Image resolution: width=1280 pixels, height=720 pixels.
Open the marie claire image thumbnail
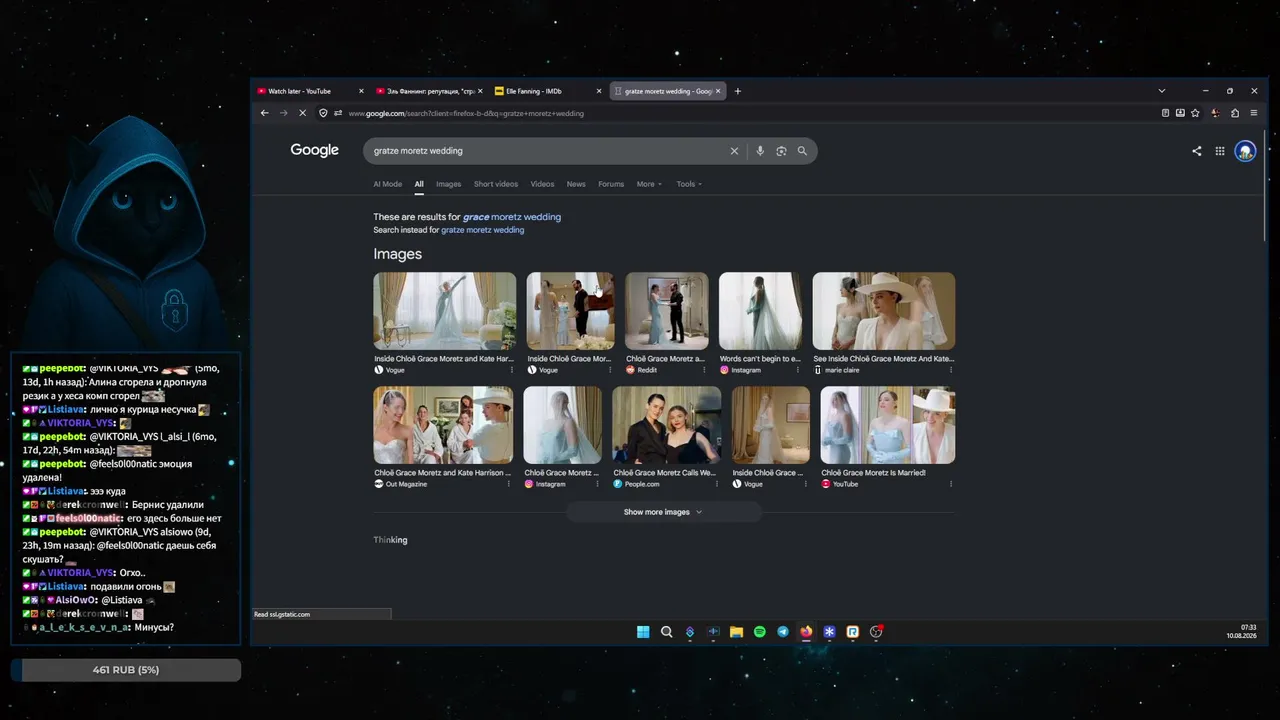[884, 311]
